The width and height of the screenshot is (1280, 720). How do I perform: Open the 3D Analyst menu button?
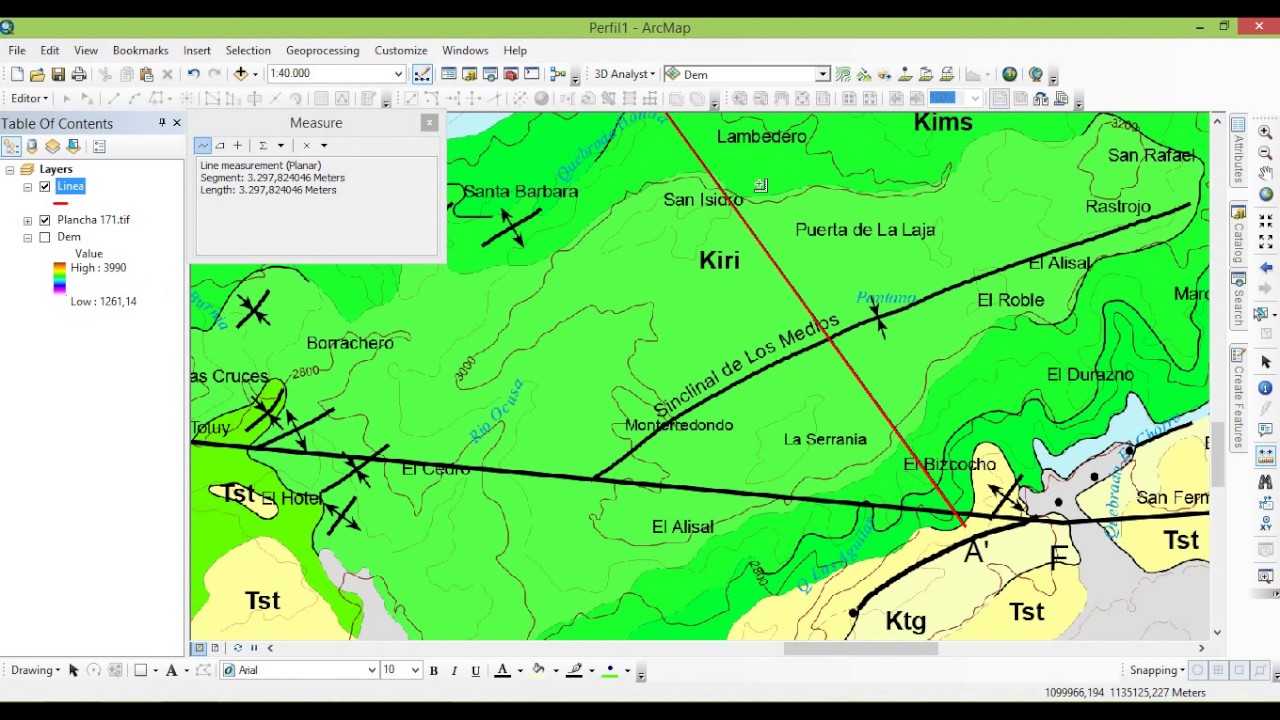(x=624, y=74)
